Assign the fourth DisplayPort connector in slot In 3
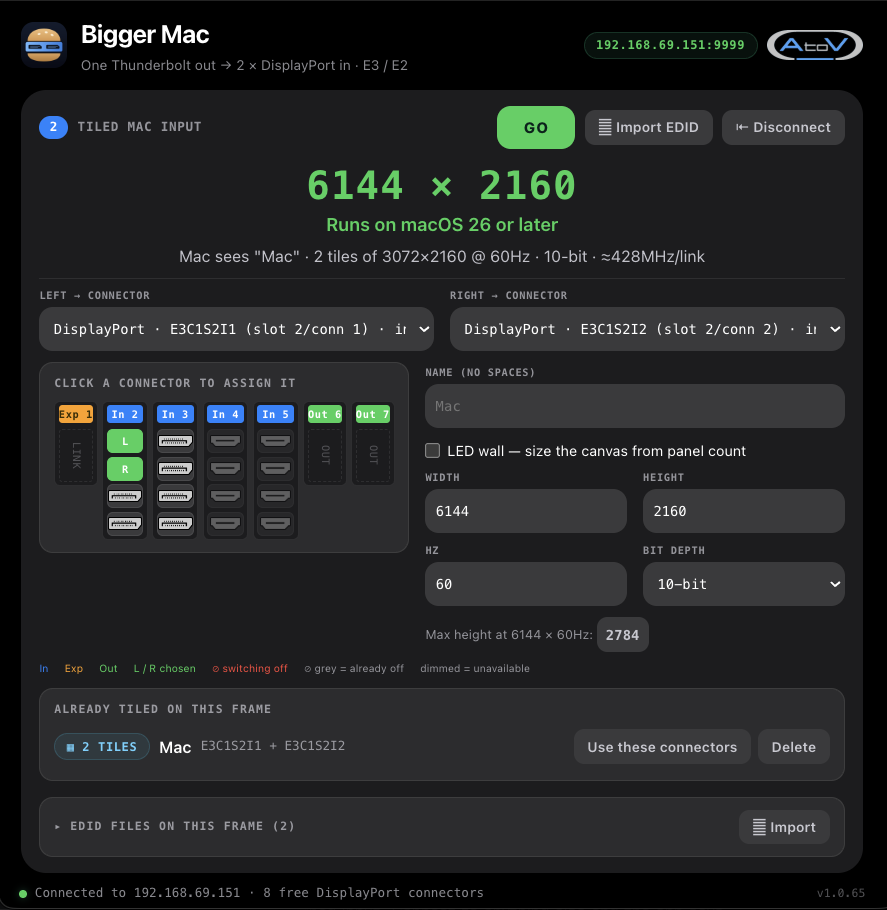 pyautogui.click(x=175, y=523)
